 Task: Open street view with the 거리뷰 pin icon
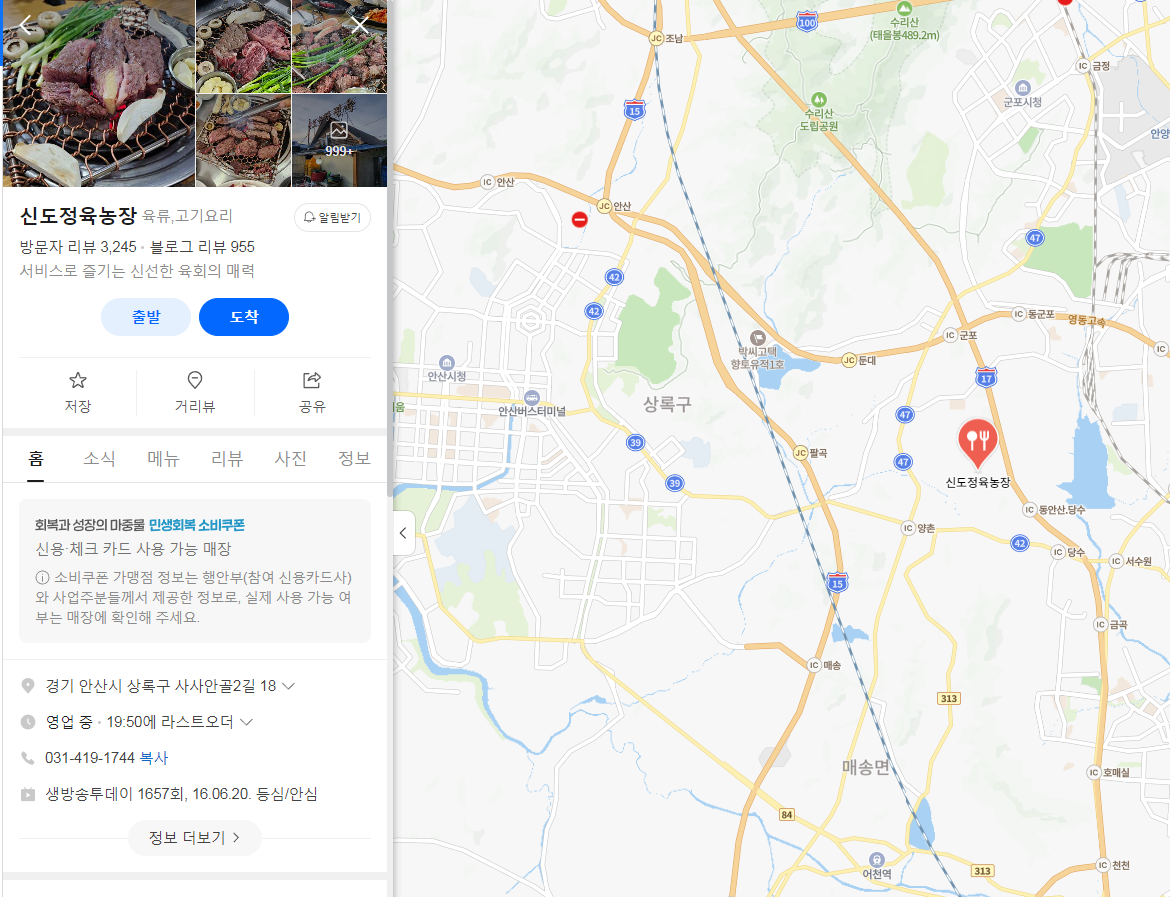195,393
